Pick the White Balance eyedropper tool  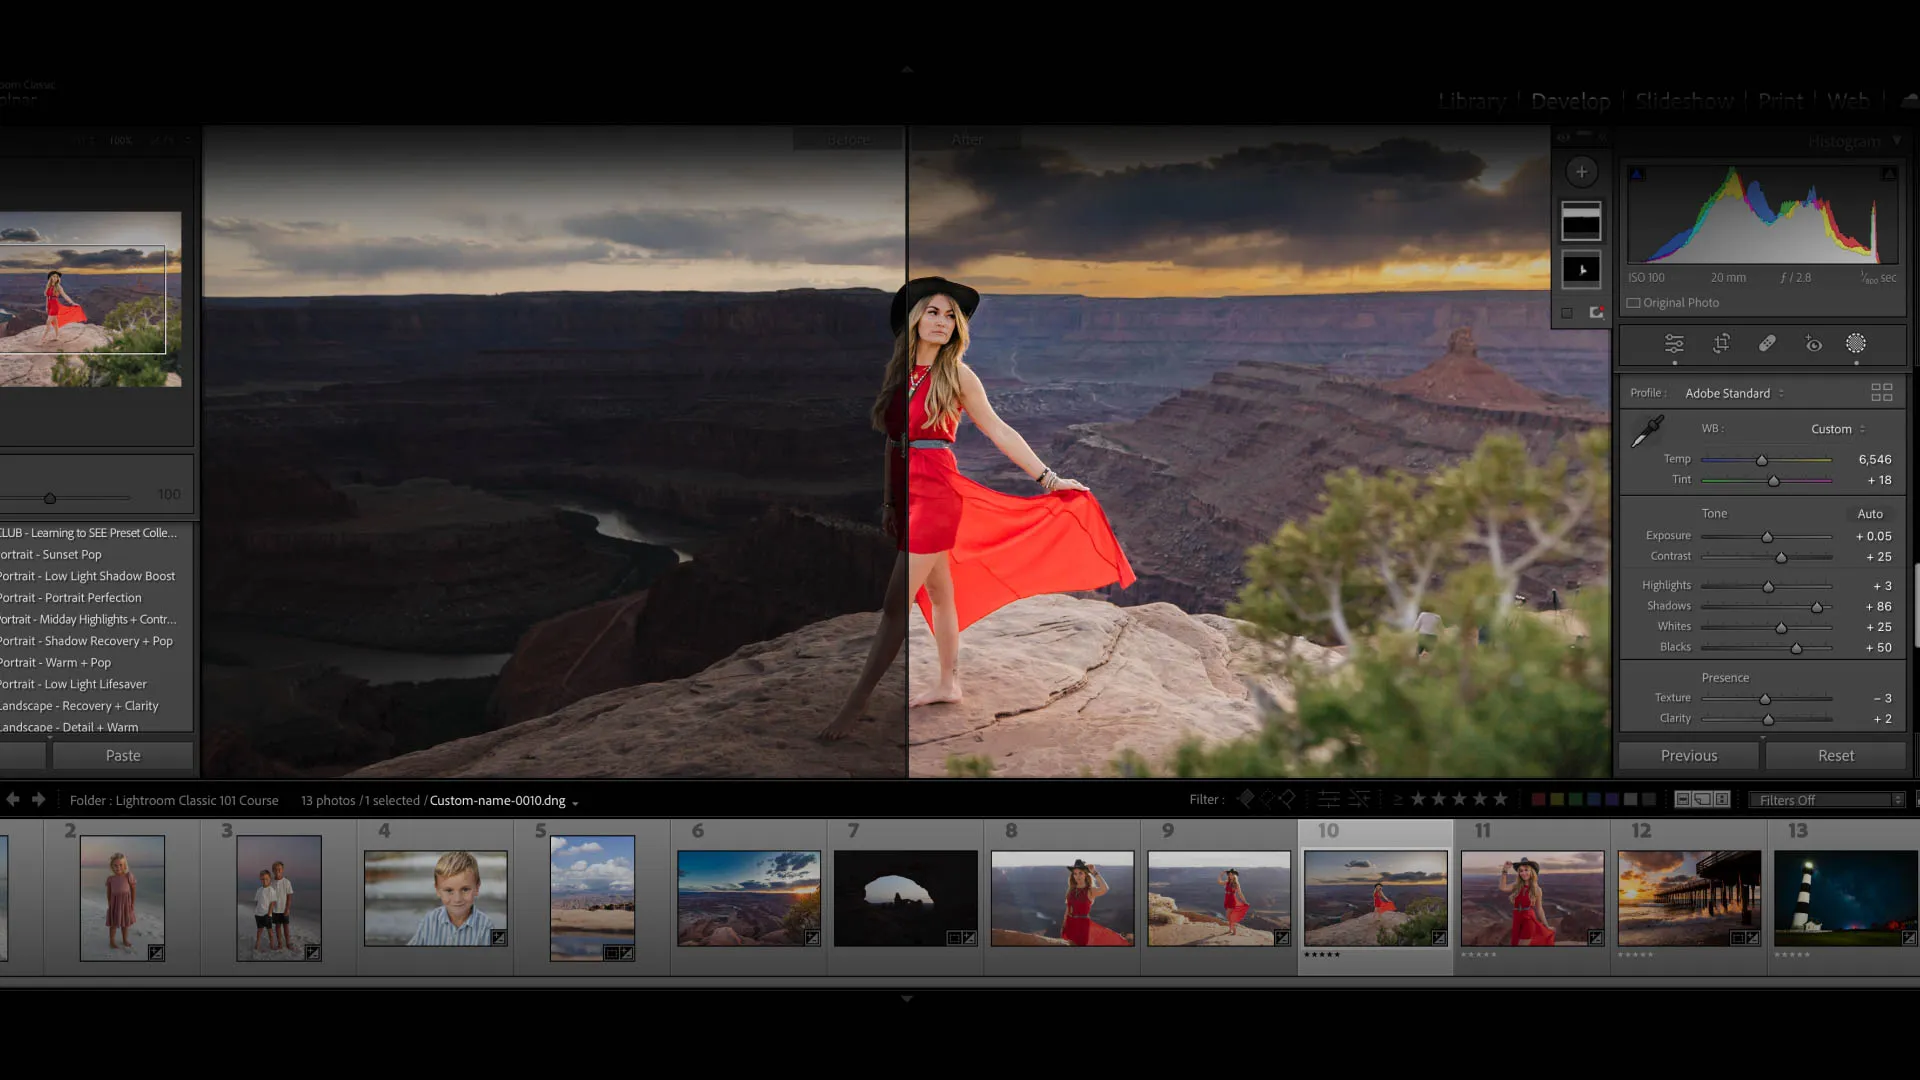click(x=1647, y=431)
